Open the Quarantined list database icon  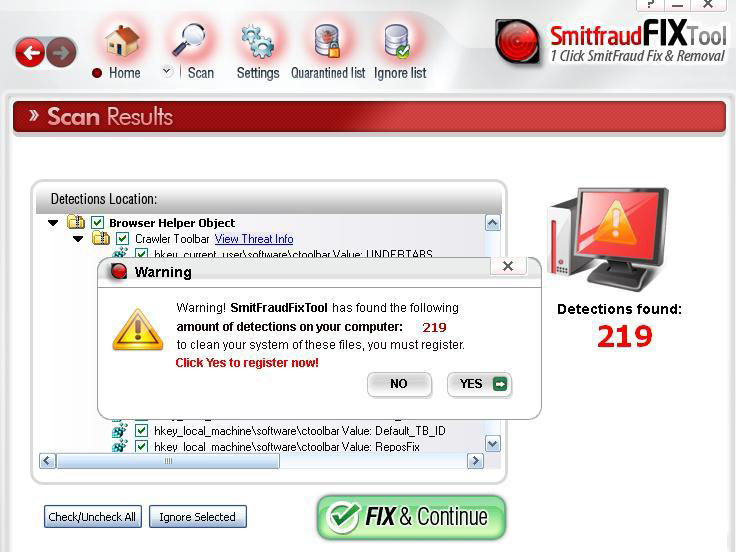pos(327,41)
